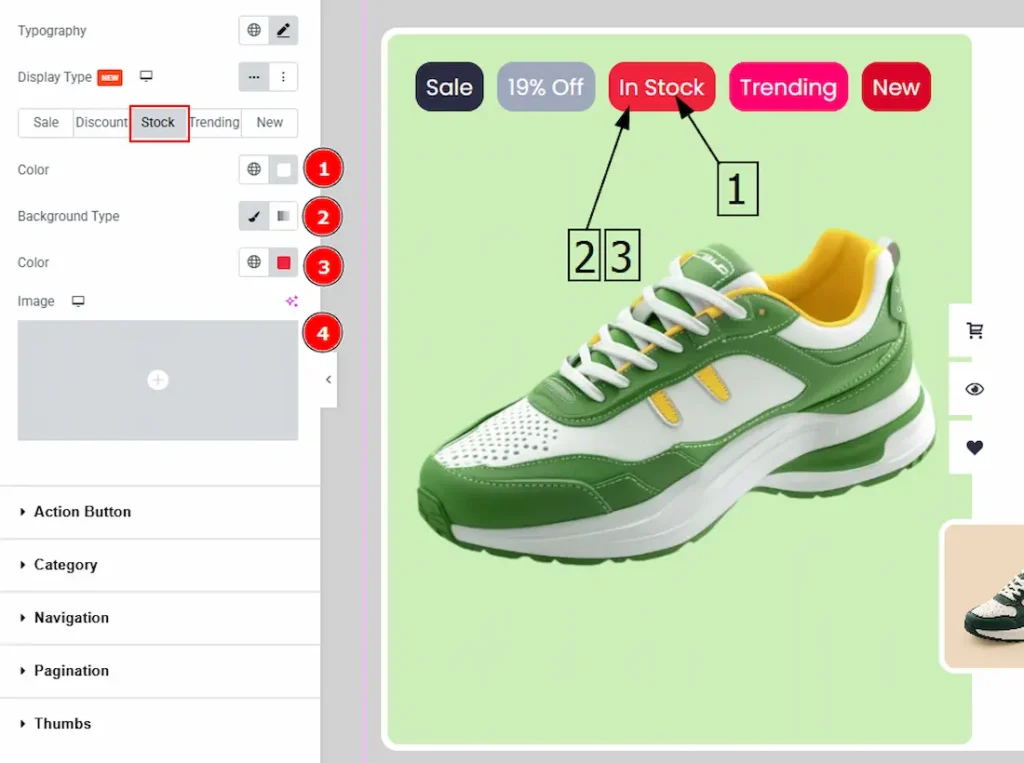Expand the Navigation section
Viewport: 1024px width, 763px height.
(x=71, y=618)
